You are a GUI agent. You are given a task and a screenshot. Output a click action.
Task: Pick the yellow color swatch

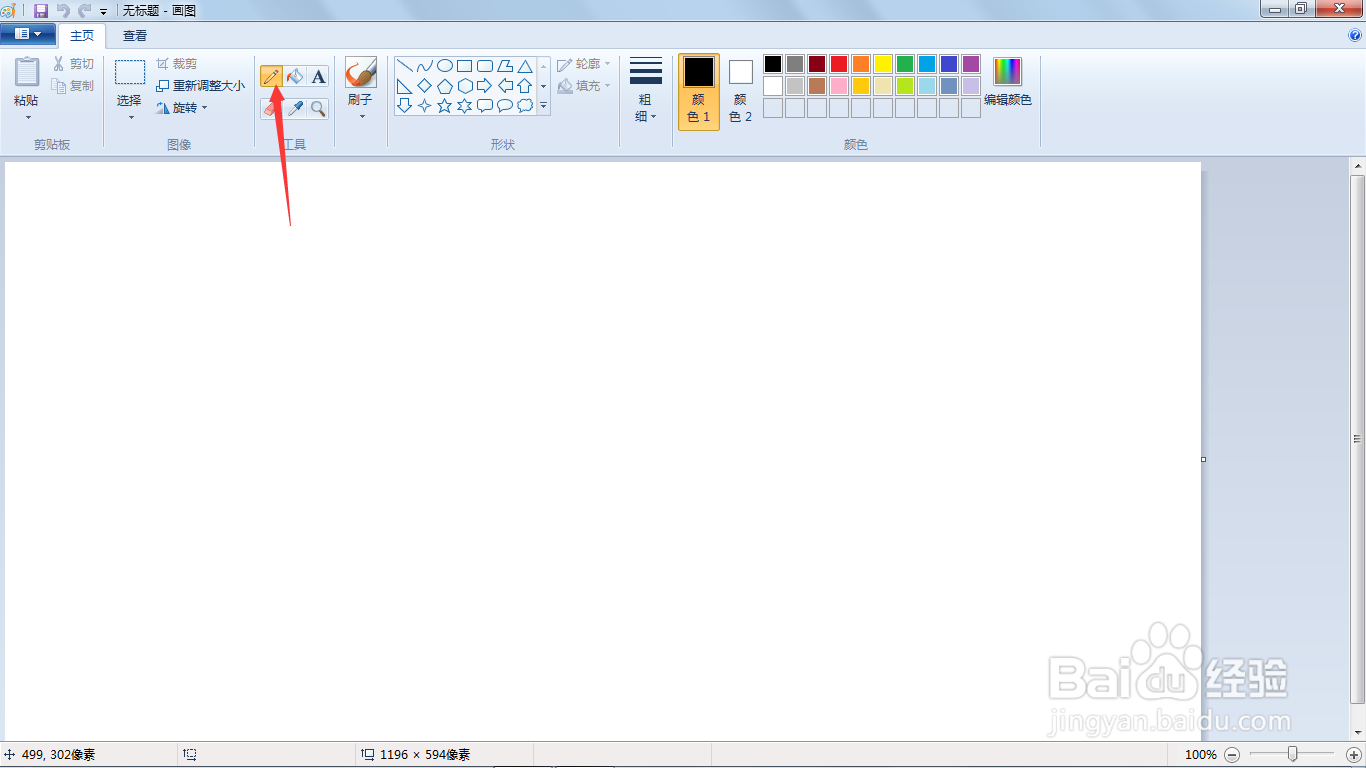click(883, 64)
